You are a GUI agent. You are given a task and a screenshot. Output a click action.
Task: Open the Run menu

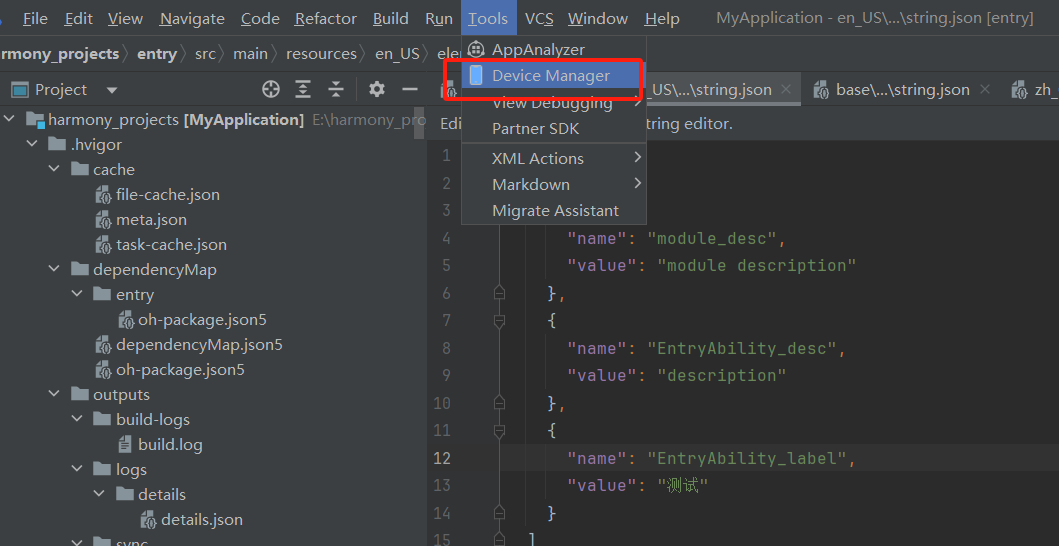[439, 18]
